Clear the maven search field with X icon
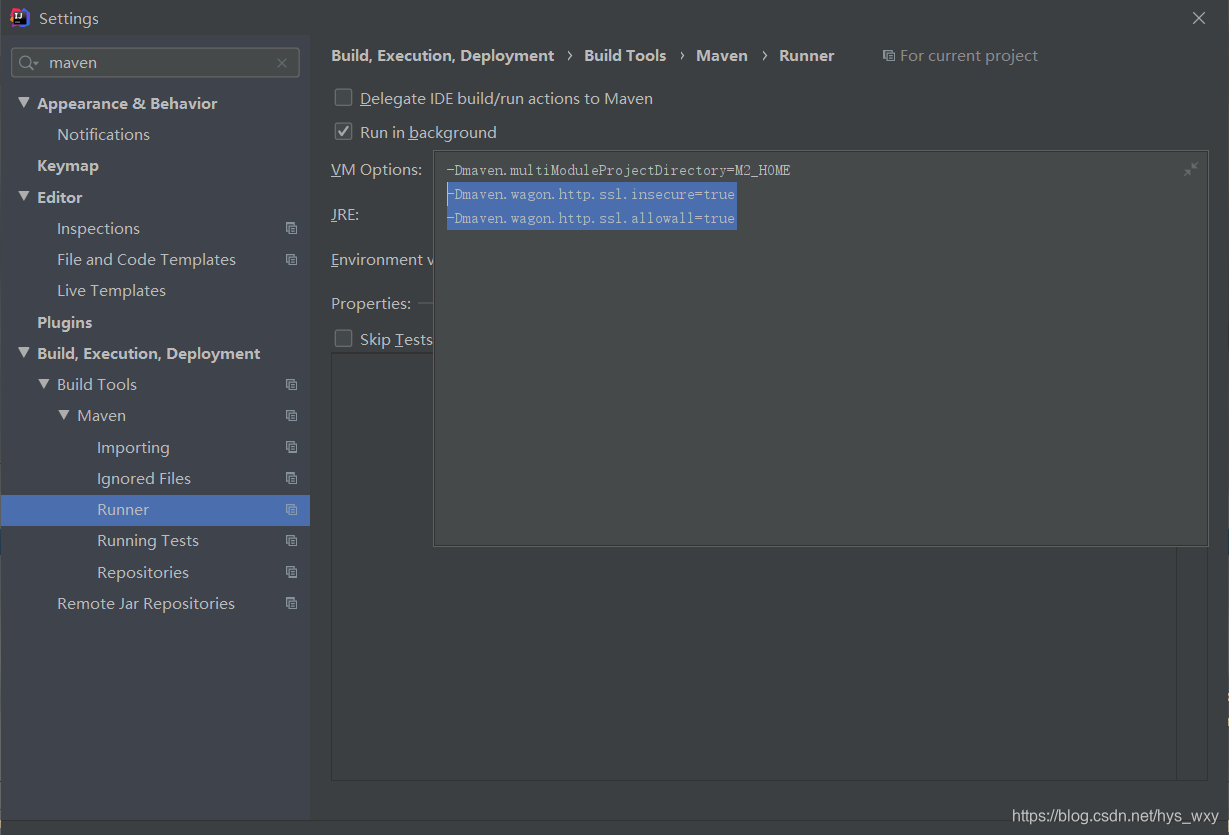1229x835 pixels. coord(282,62)
